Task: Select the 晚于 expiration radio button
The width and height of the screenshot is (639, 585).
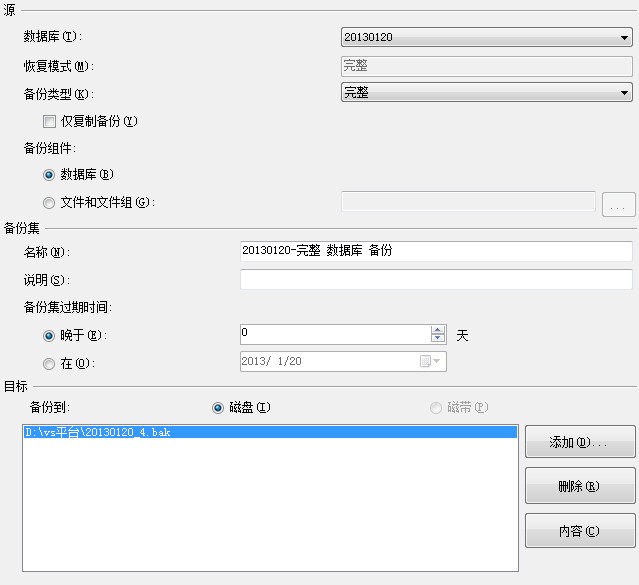Action: 49,336
